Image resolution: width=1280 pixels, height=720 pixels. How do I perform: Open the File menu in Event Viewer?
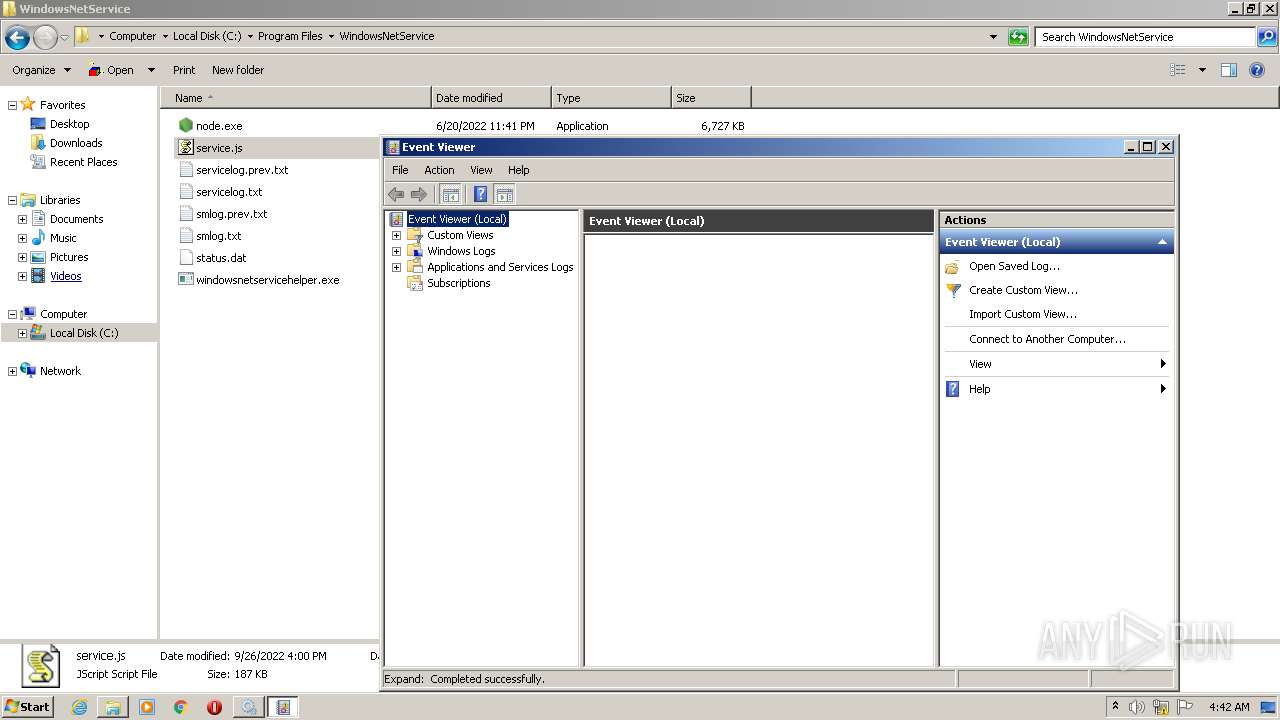[400, 170]
